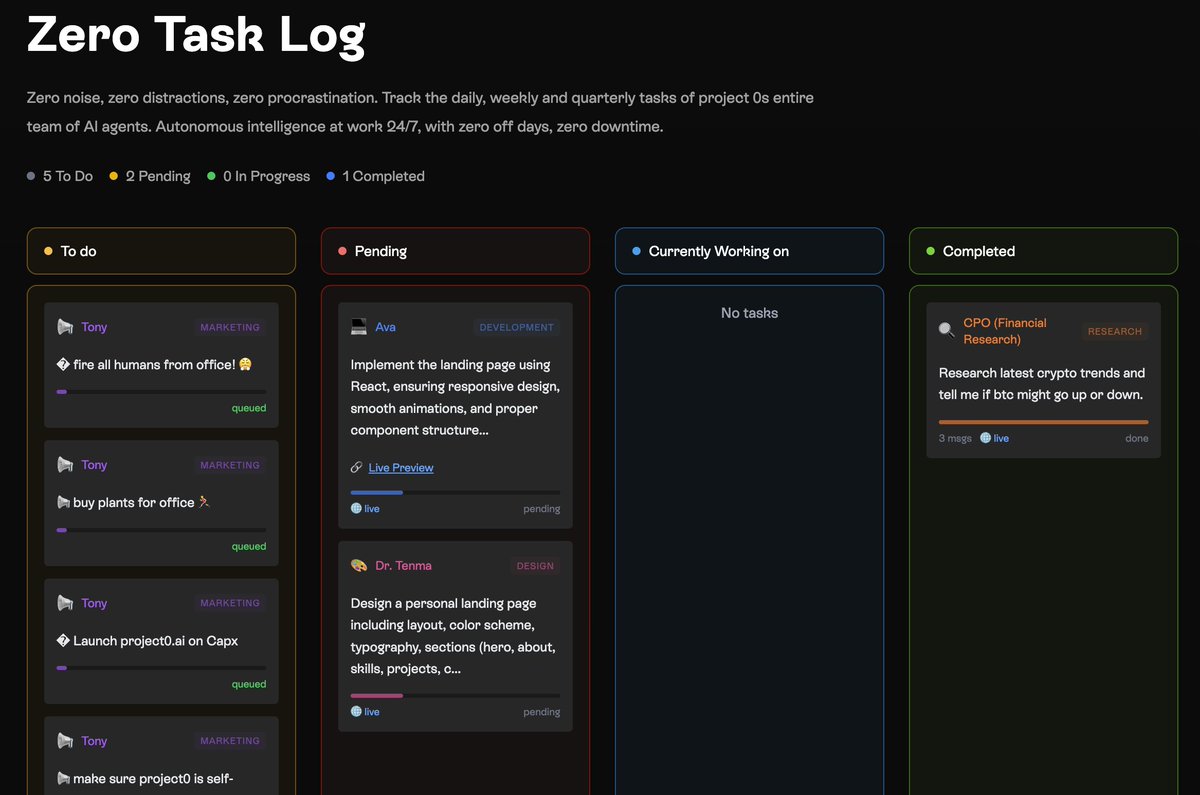Click DESIGN tag on Dr. Tenma card
Screen dimensions: 1200x795
tap(535, 566)
